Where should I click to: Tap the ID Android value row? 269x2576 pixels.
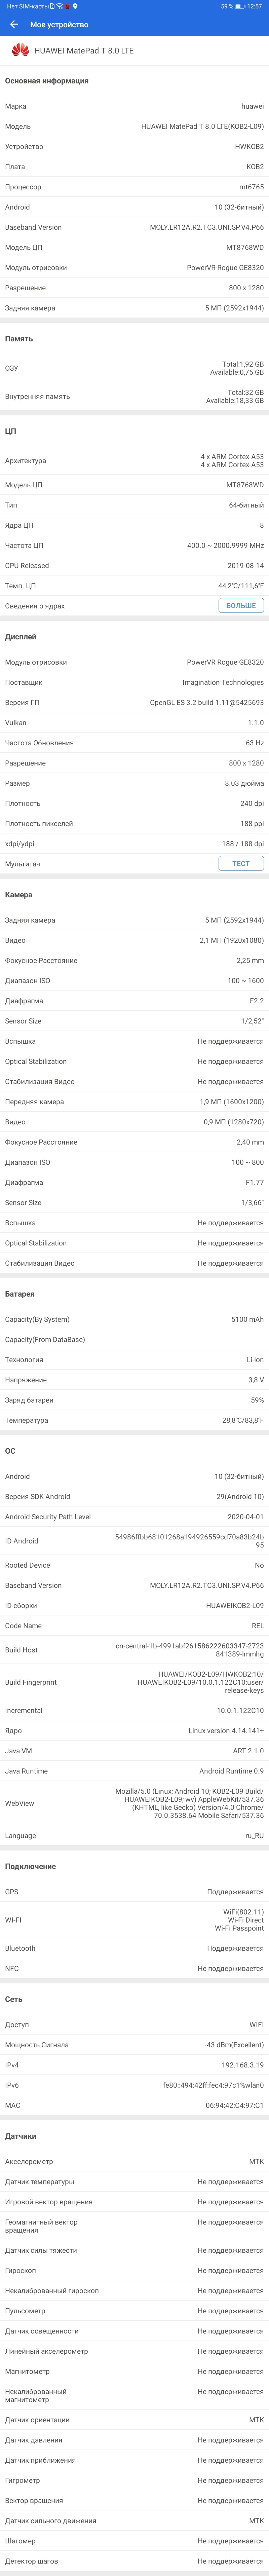click(x=134, y=1541)
